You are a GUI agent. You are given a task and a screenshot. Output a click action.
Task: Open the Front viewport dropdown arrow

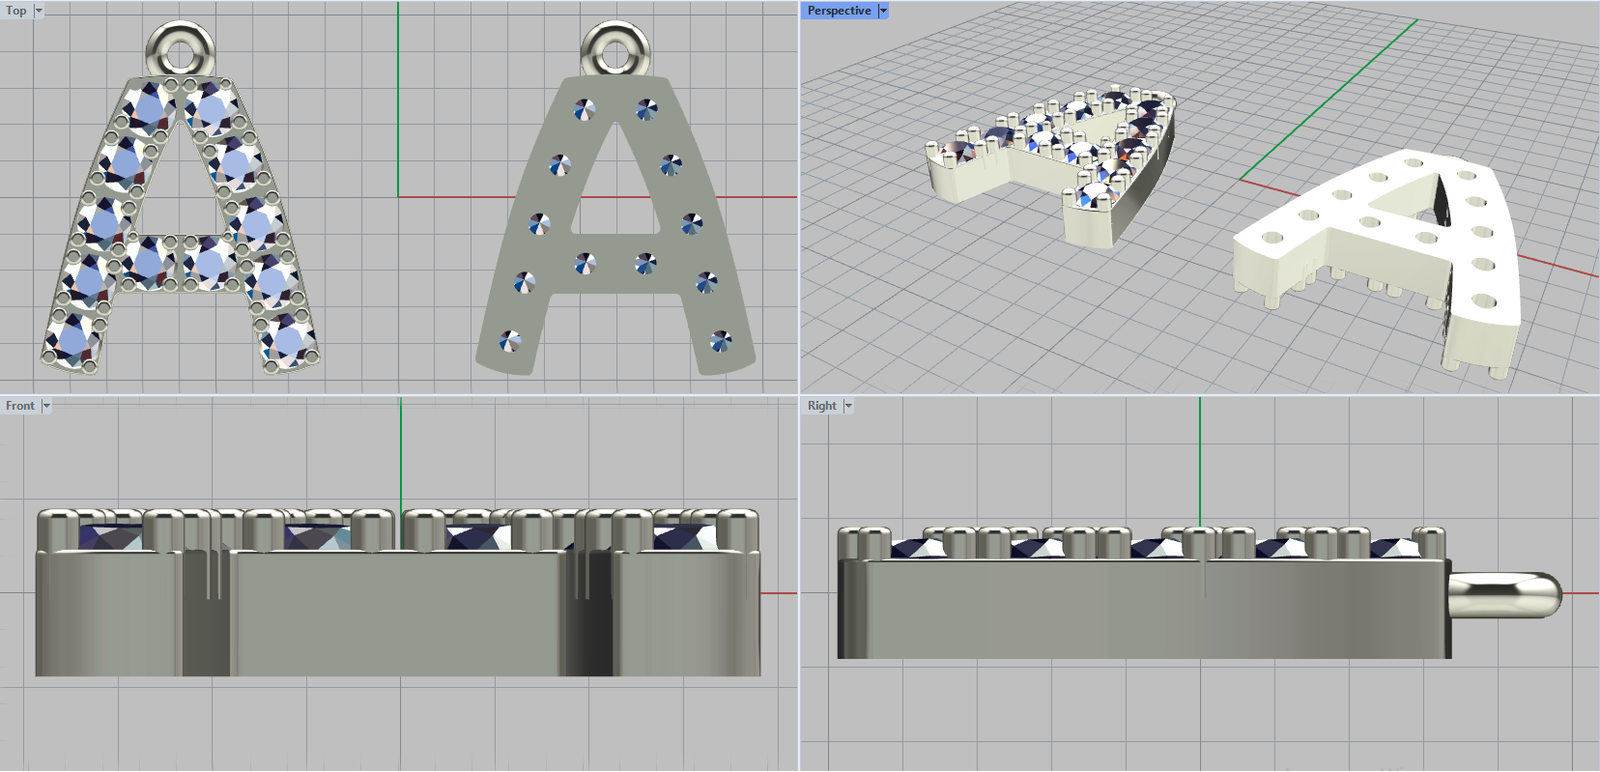click(46, 405)
